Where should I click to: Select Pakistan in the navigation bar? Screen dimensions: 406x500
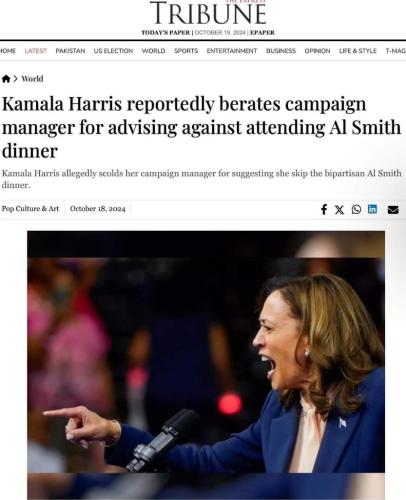[x=70, y=51]
